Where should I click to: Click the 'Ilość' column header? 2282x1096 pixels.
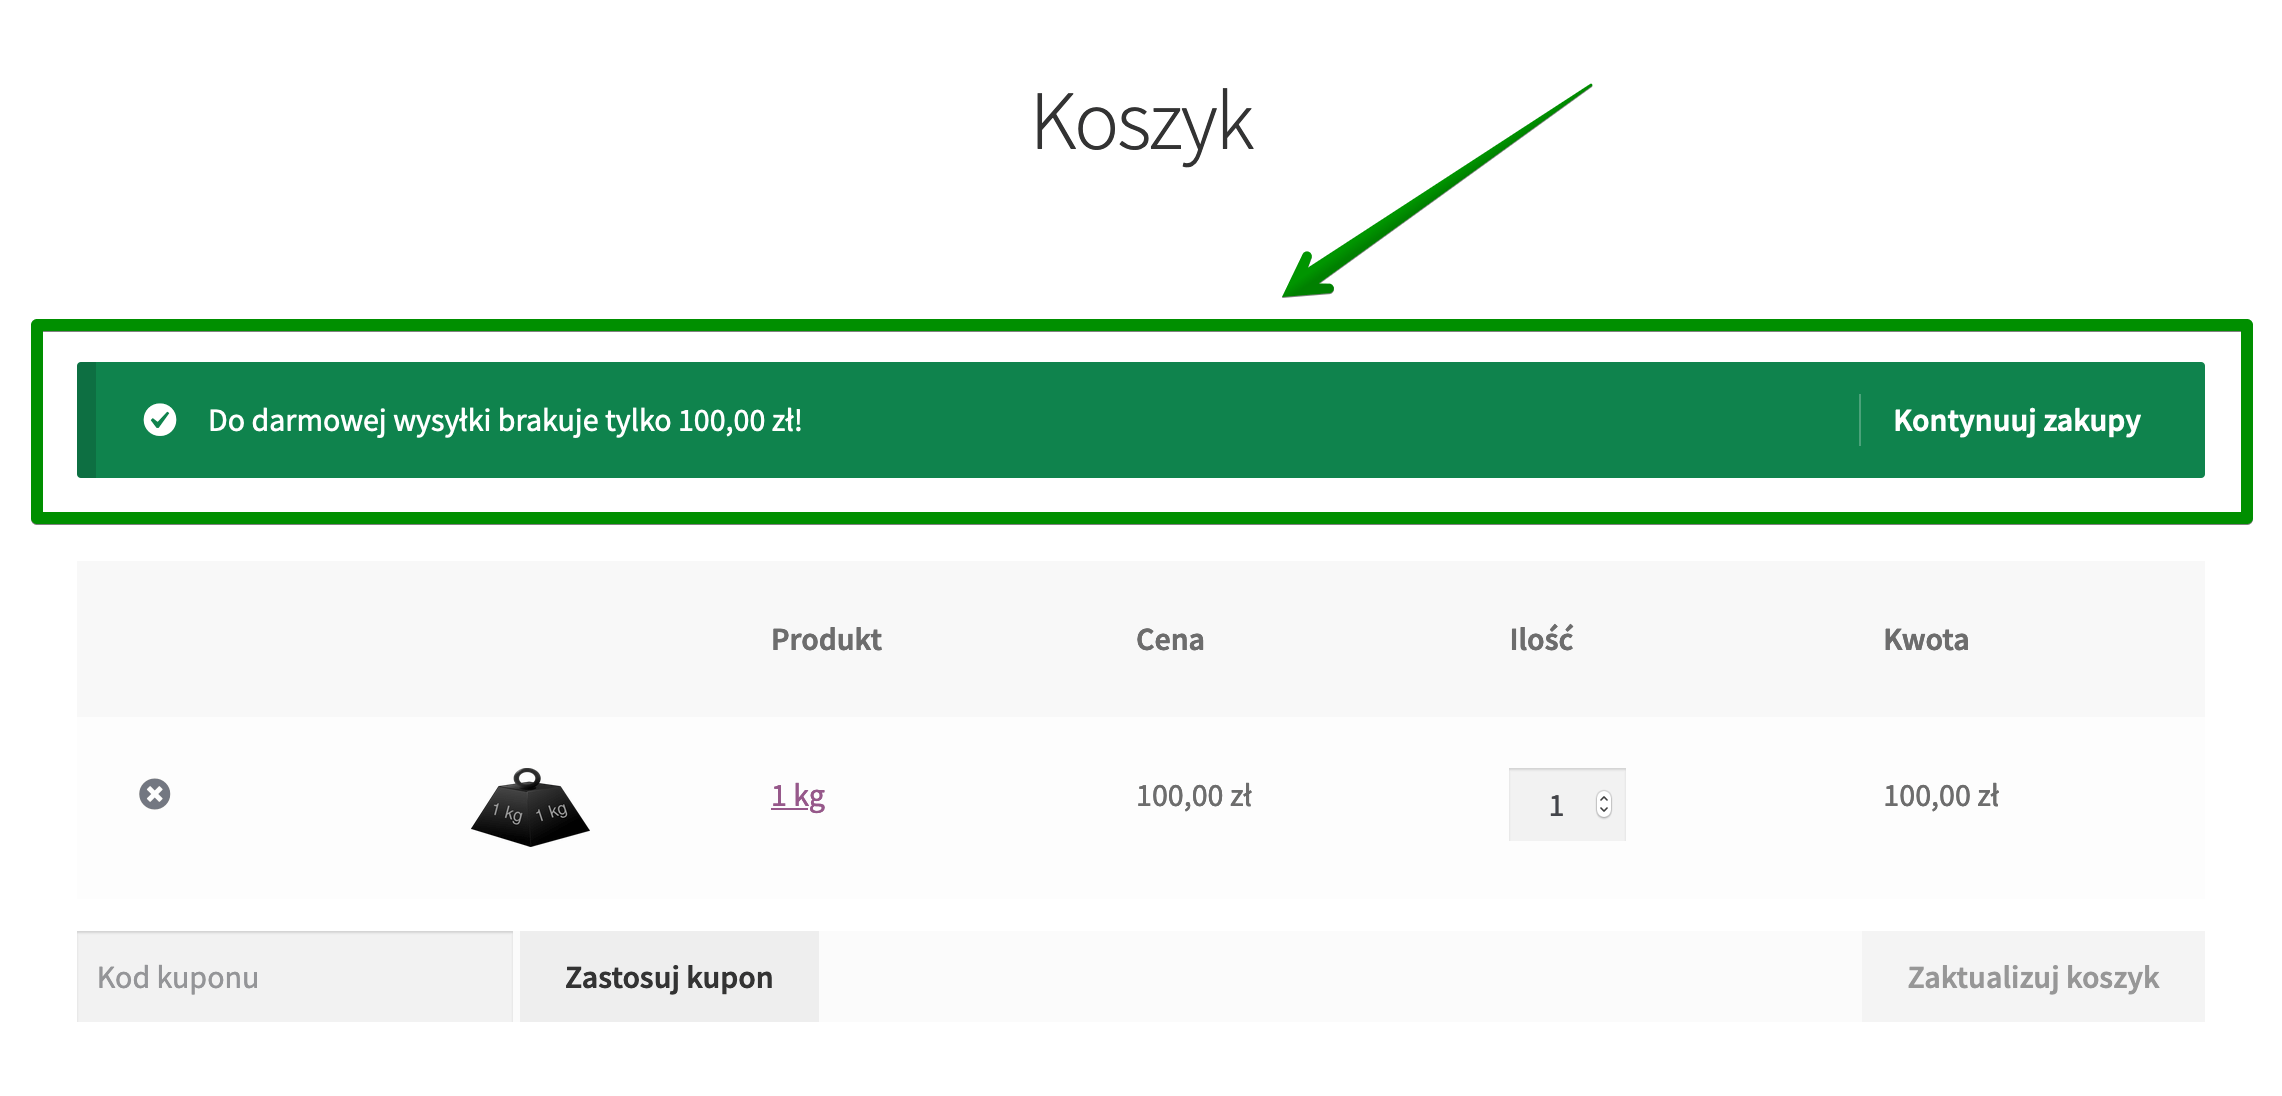[1541, 638]
